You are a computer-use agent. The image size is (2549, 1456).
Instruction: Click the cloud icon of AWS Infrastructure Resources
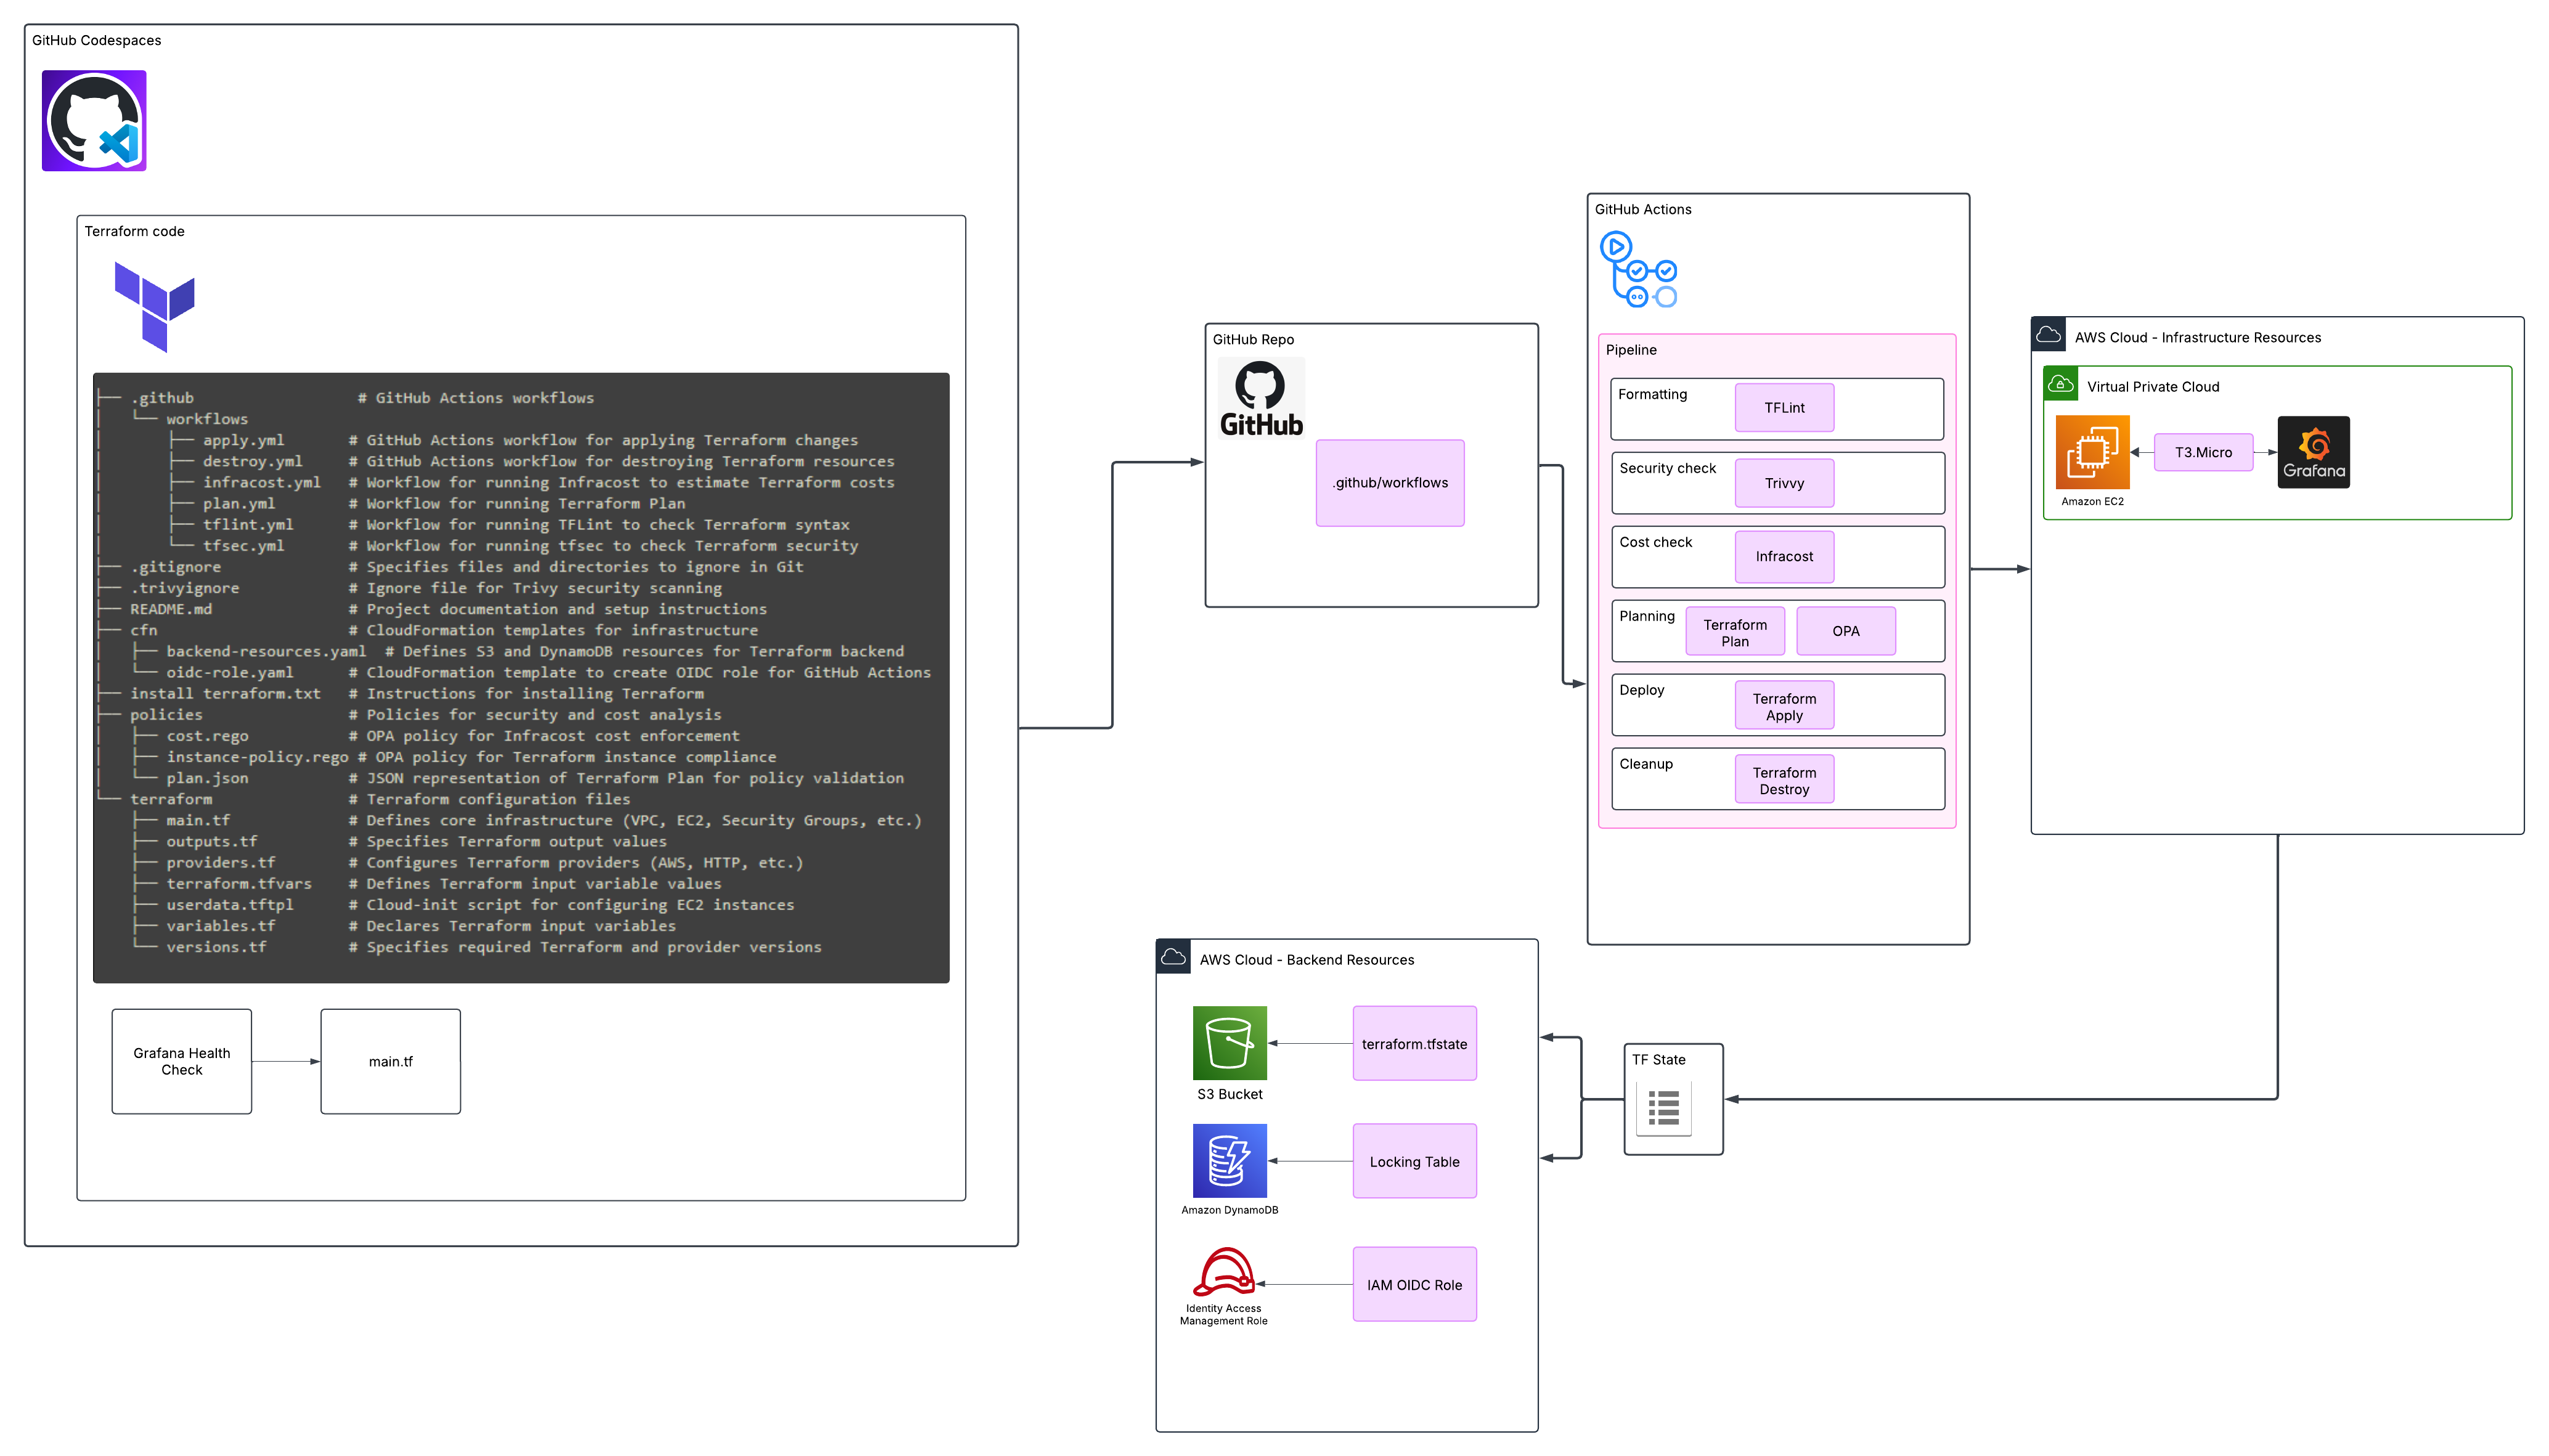coord(2047,335)
